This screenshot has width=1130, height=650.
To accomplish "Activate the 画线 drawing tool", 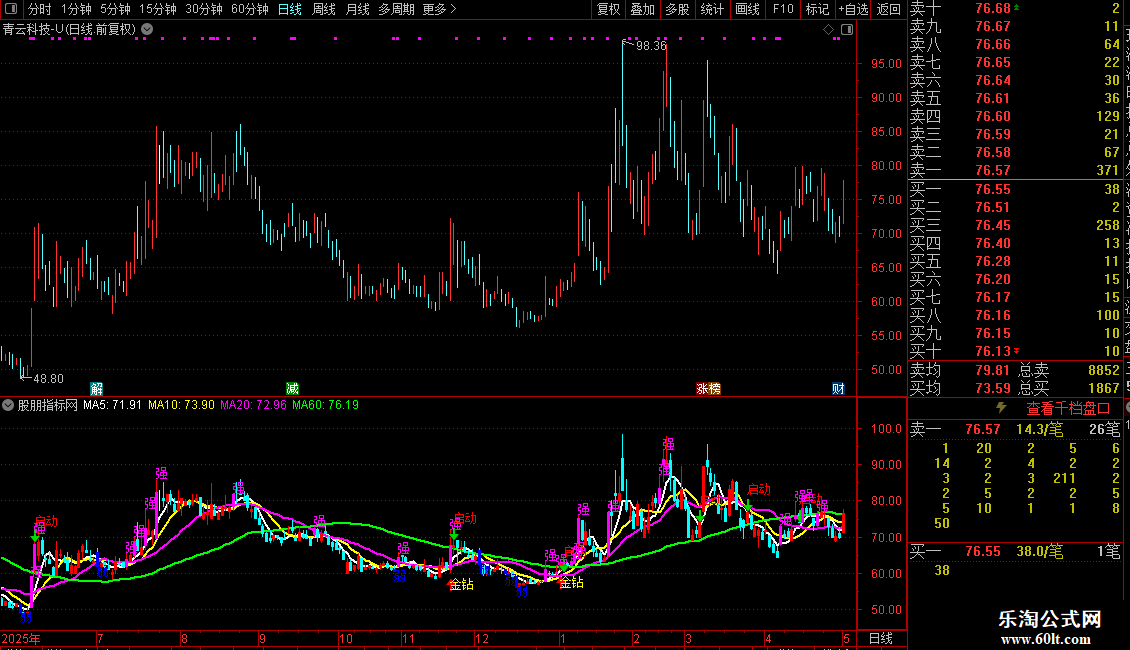I will (x=747, y=9).
